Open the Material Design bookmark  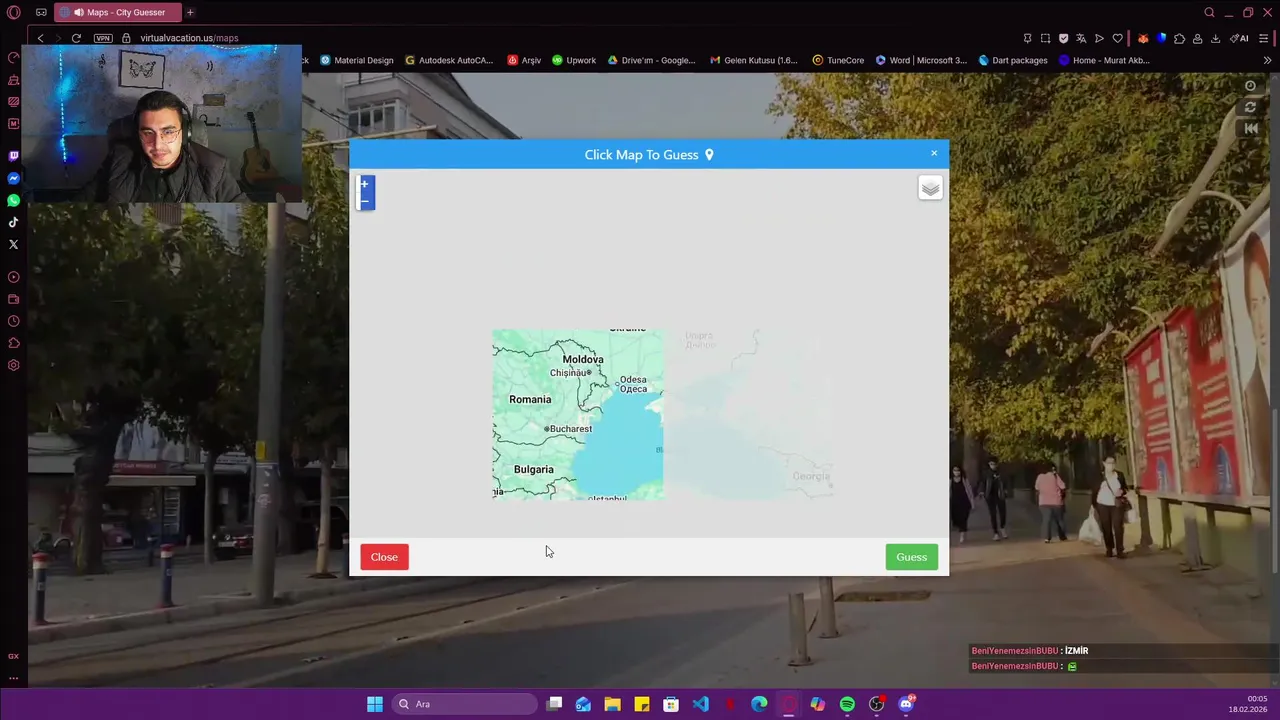pyautogui.click(x=356, y=60)
